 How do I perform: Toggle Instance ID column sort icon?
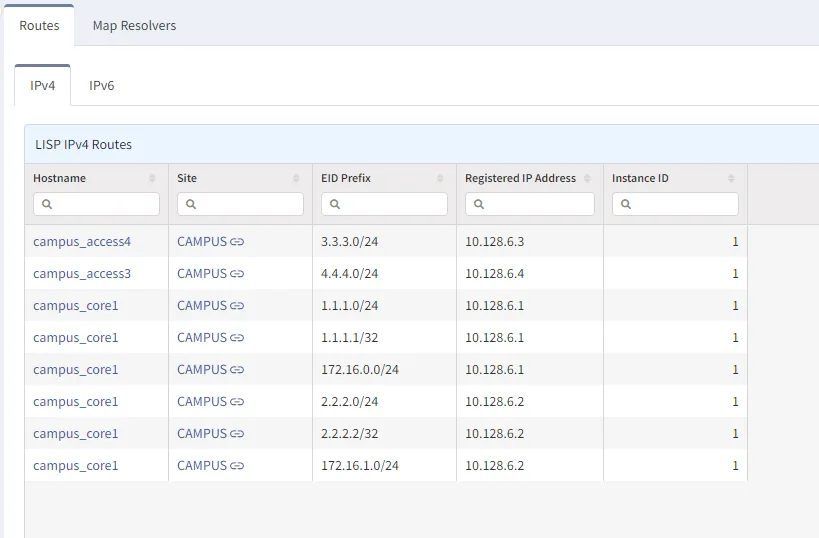tap(731, 178)
